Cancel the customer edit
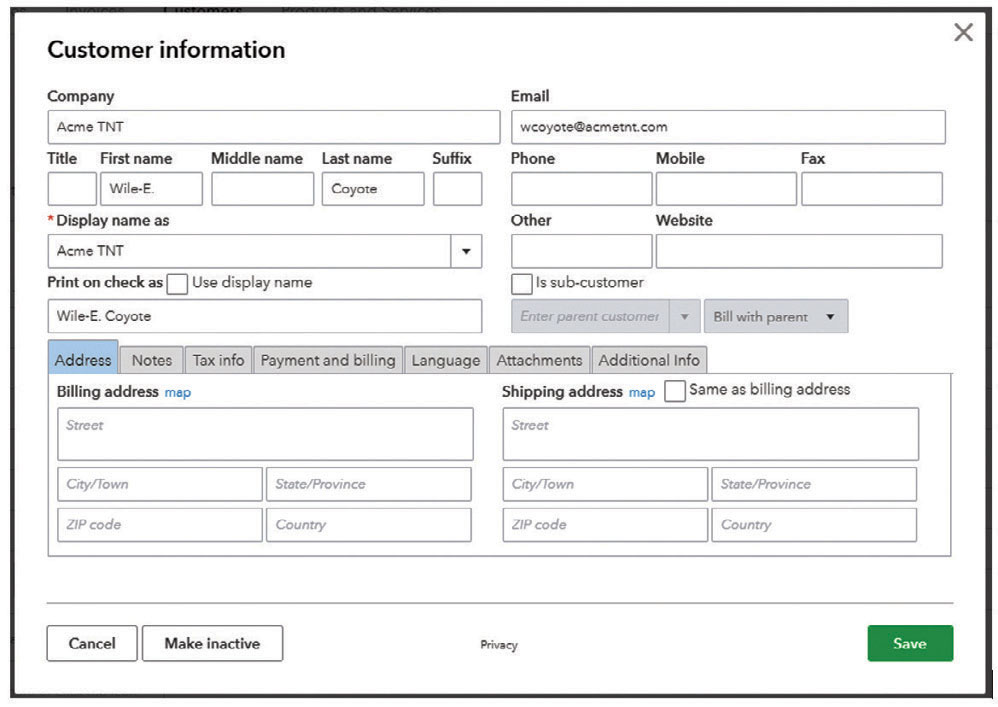 coord(92,644)
